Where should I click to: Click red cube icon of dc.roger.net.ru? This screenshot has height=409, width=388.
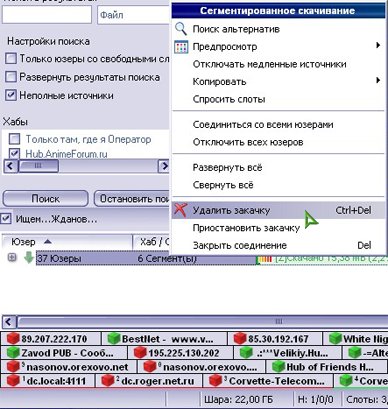(x=108, y=381)
